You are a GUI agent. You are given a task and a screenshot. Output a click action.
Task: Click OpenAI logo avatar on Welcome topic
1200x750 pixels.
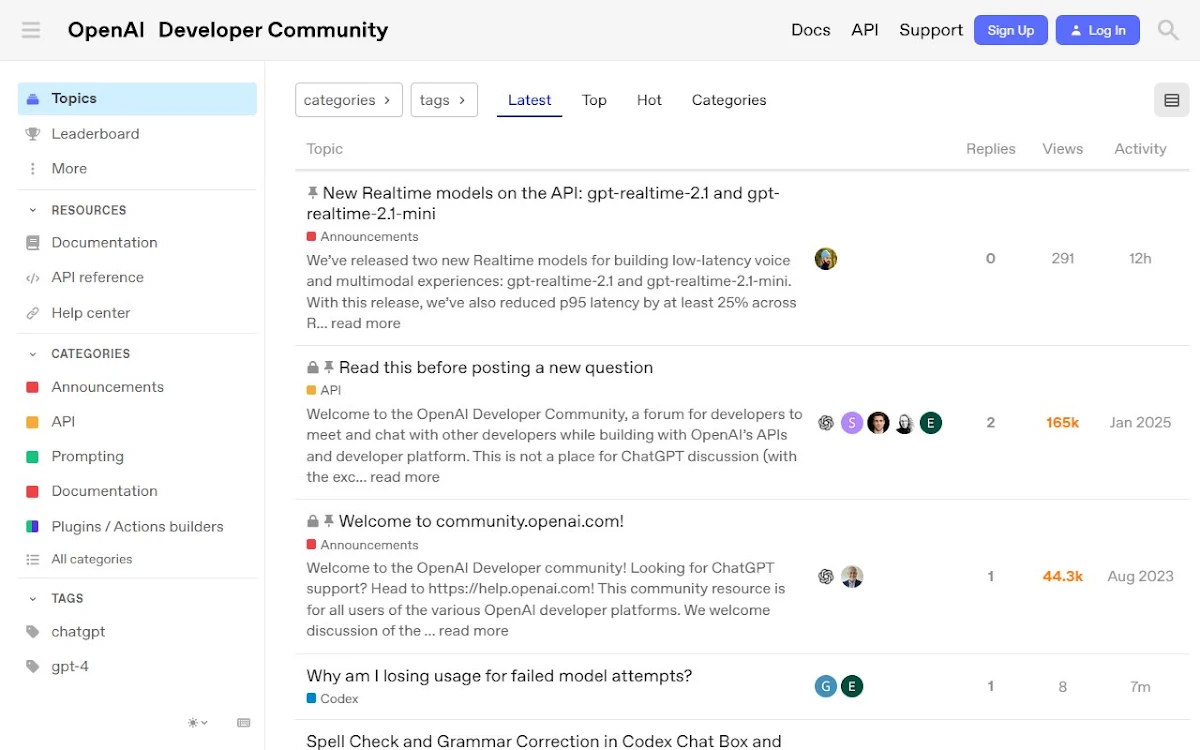point(826,577)
